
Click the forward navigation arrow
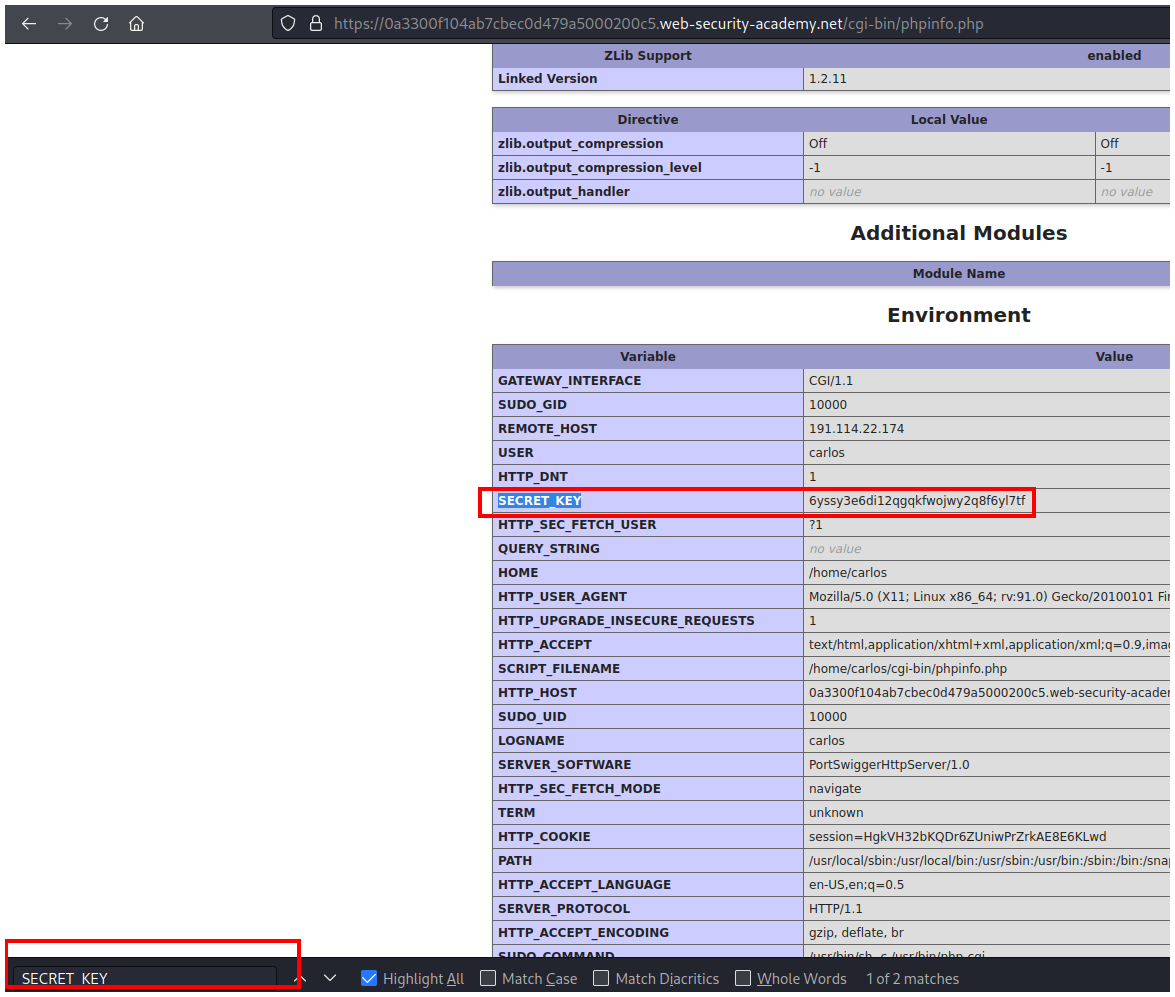coord(65,24)
